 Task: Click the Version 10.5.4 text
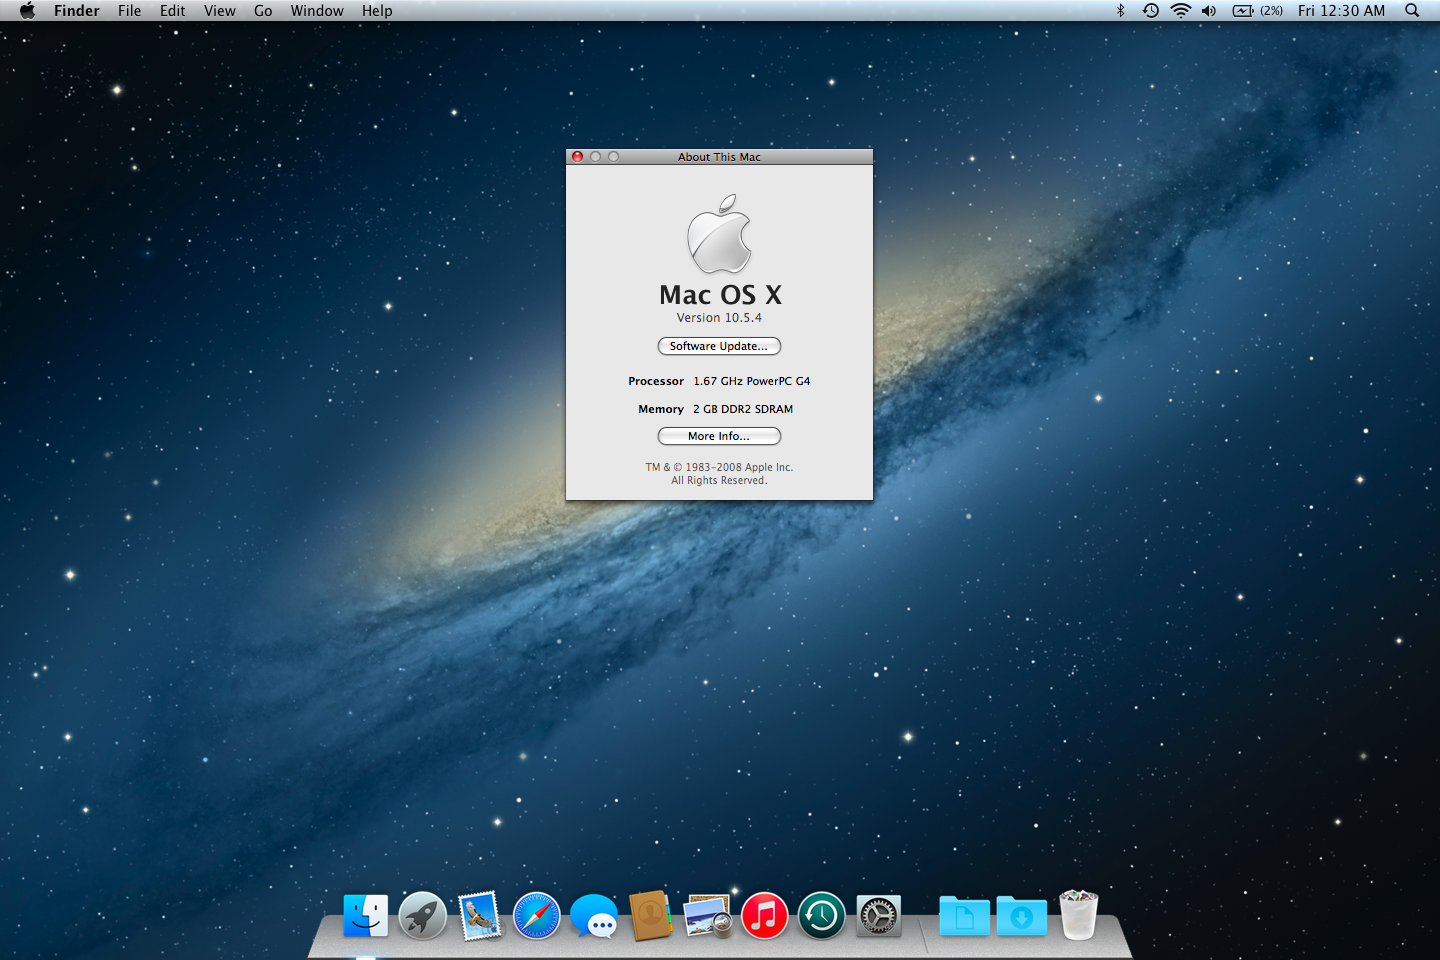[719, 318]
